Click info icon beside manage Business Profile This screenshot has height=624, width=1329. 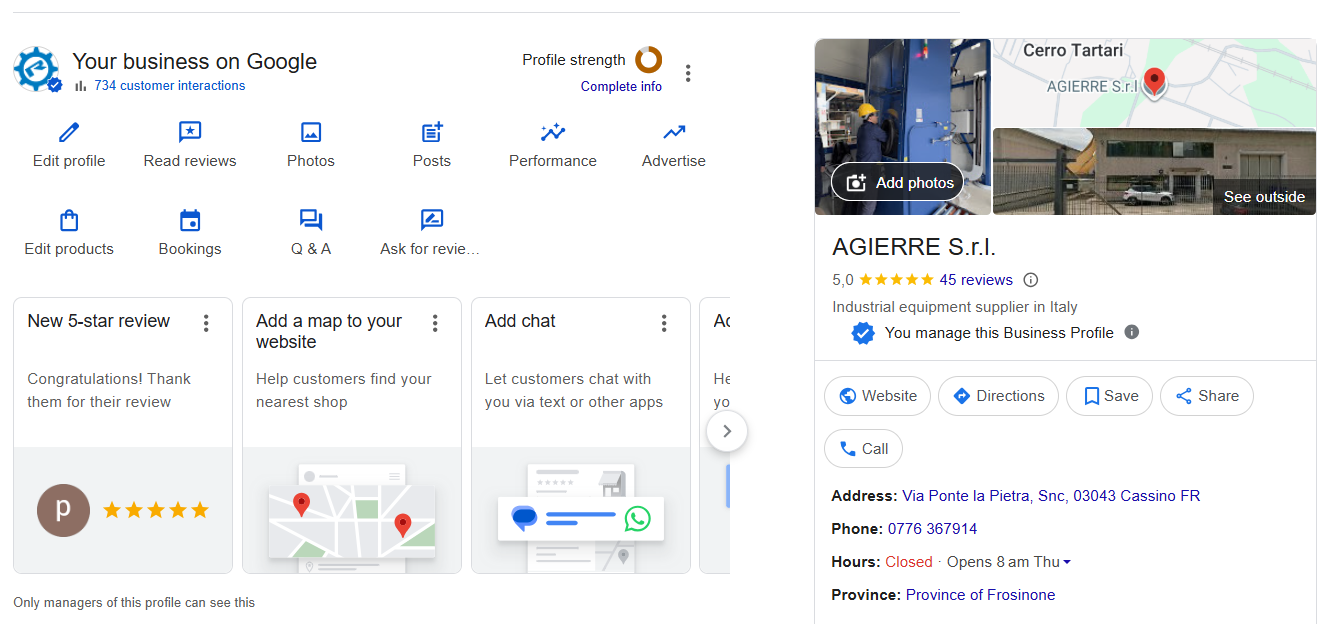[x=1131, y=332]
